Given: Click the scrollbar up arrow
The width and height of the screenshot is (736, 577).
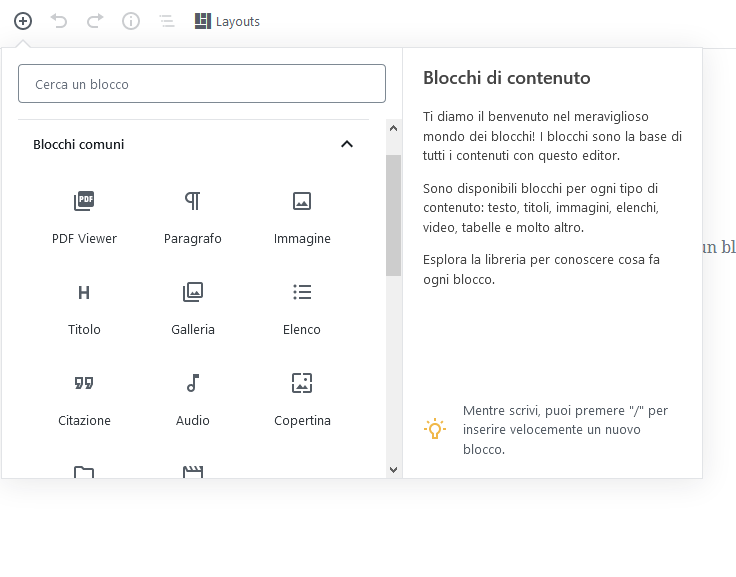Looking at the screenshot, I should click(x=393, y=128).
